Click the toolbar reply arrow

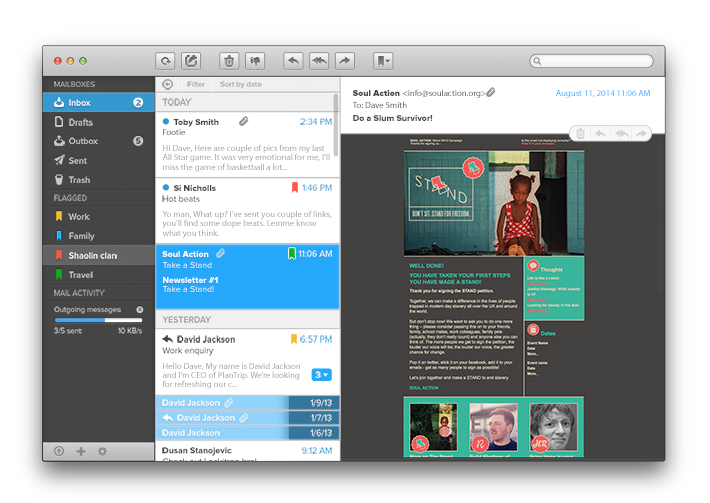pos(293,61)
